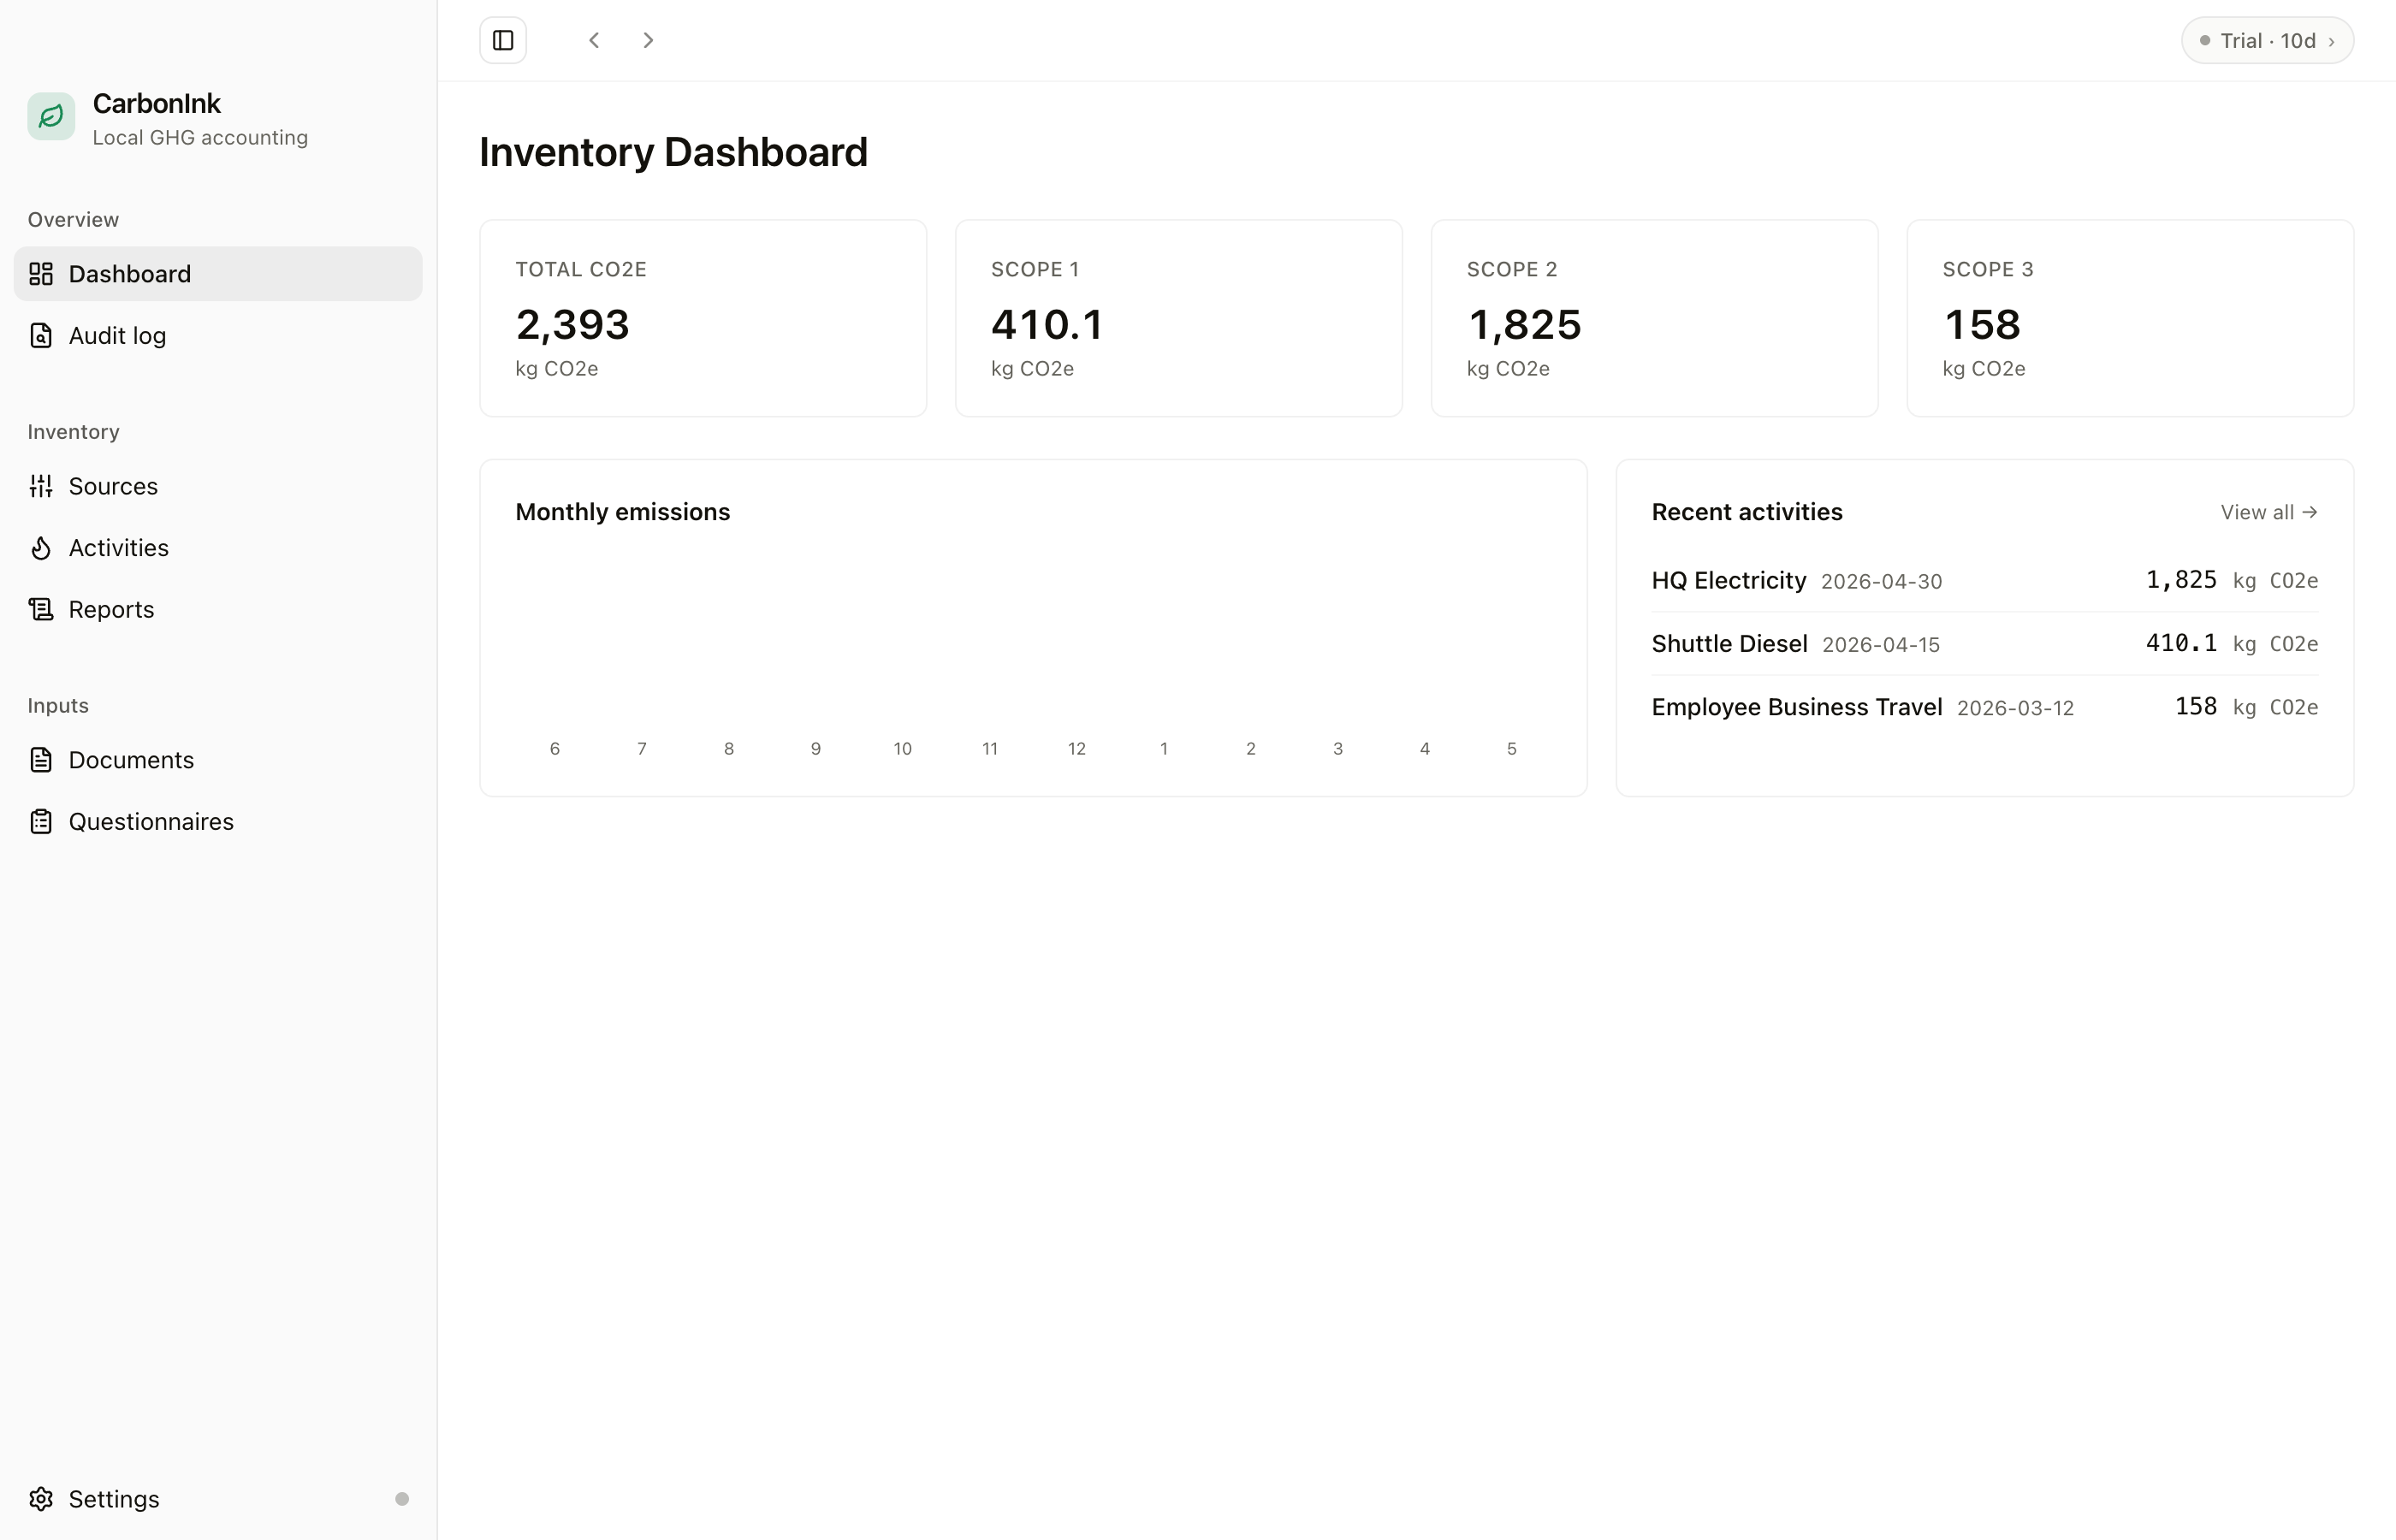Click the Activities flame icon
2396x1540 pixels.
[x=41, y=548]
